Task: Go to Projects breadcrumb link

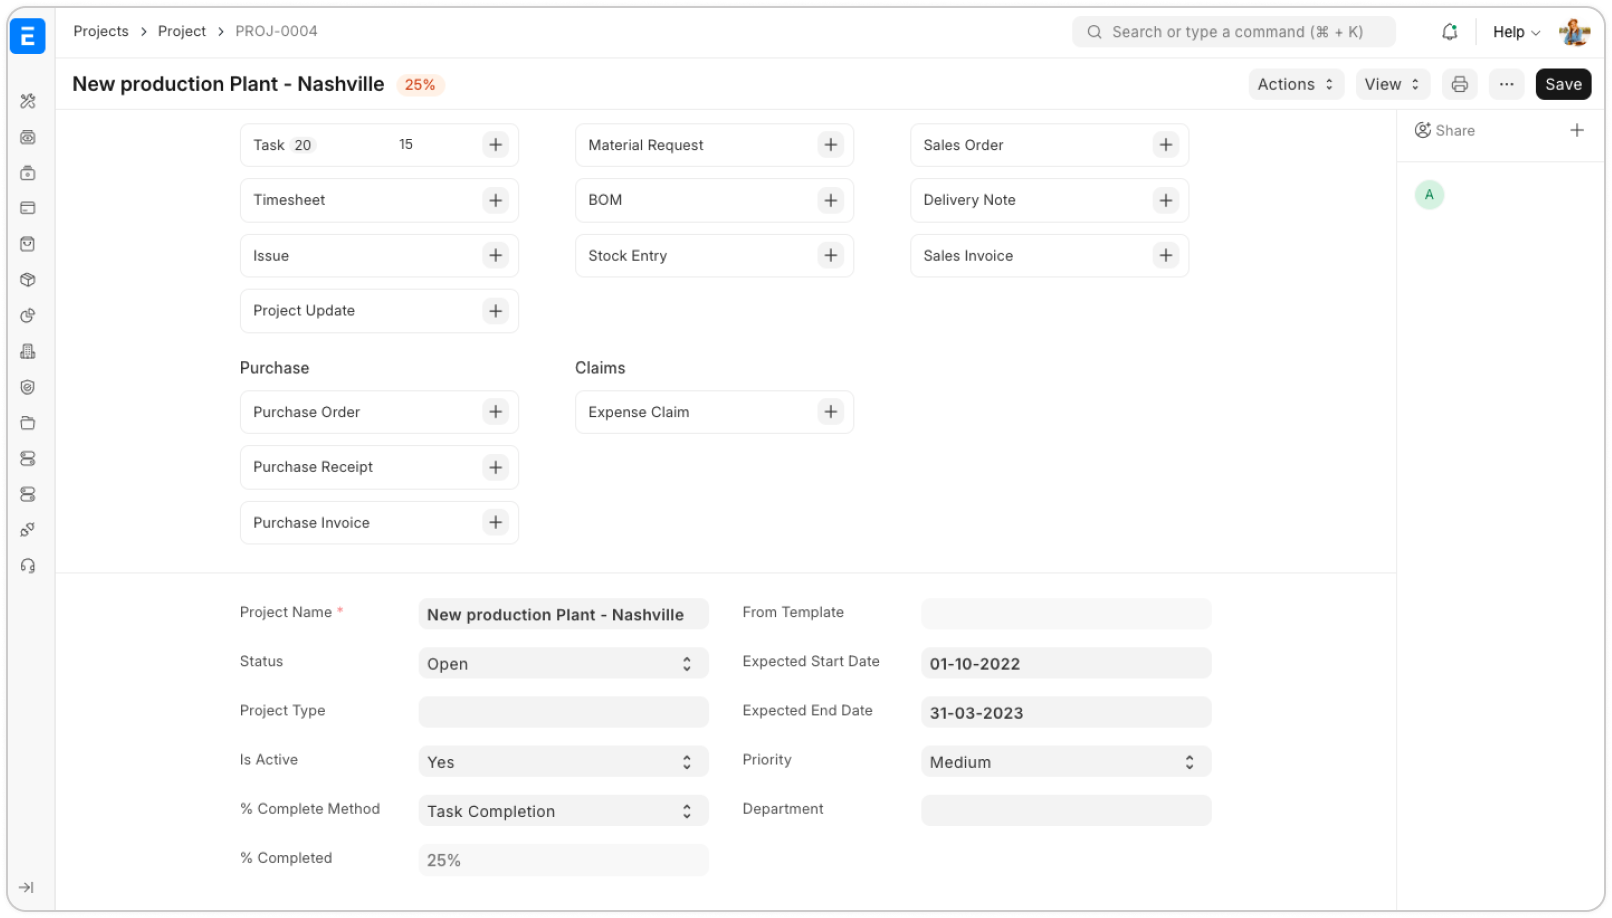Action: click(101, 32)
